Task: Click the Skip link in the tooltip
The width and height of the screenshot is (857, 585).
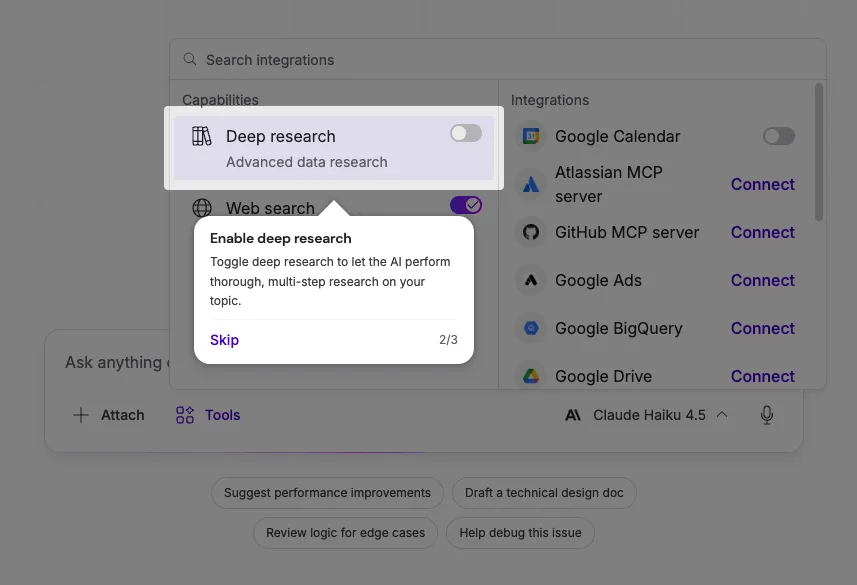Action: click(224, 340)
